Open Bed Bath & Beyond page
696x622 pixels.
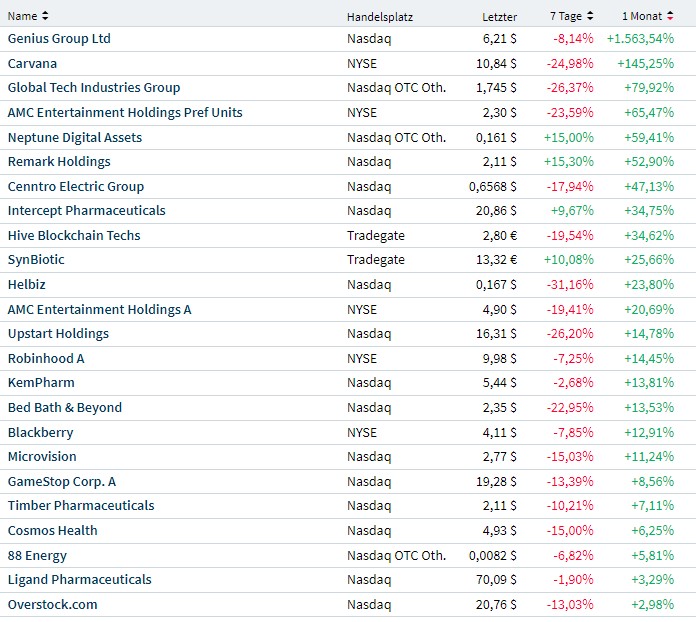[x=65, y=408]
